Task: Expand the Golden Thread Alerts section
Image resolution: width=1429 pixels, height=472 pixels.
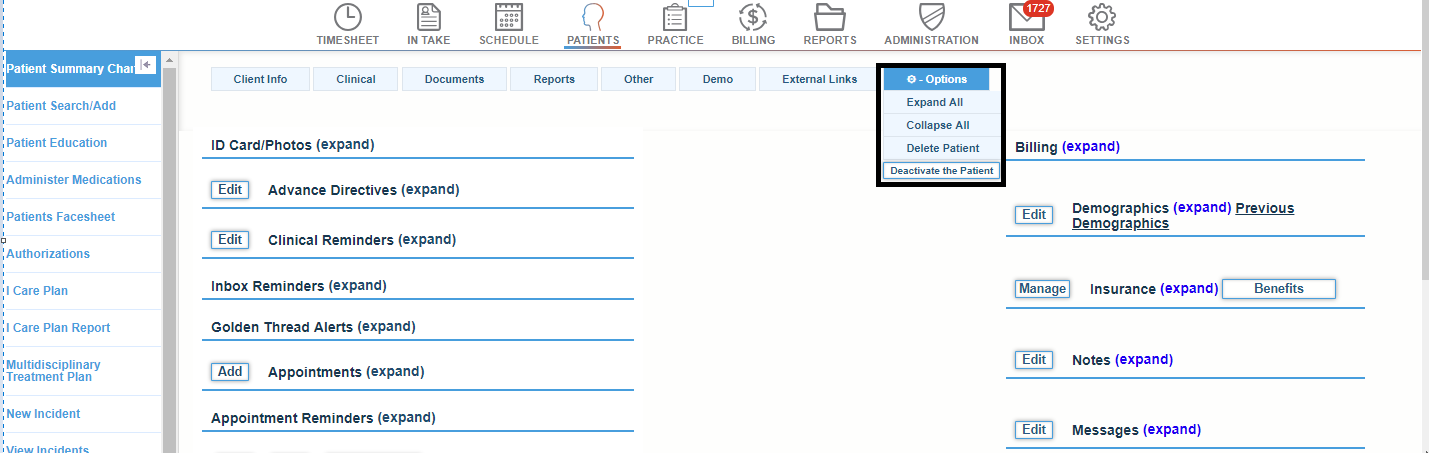Action: pyautogui.click(x=386, y=327)
